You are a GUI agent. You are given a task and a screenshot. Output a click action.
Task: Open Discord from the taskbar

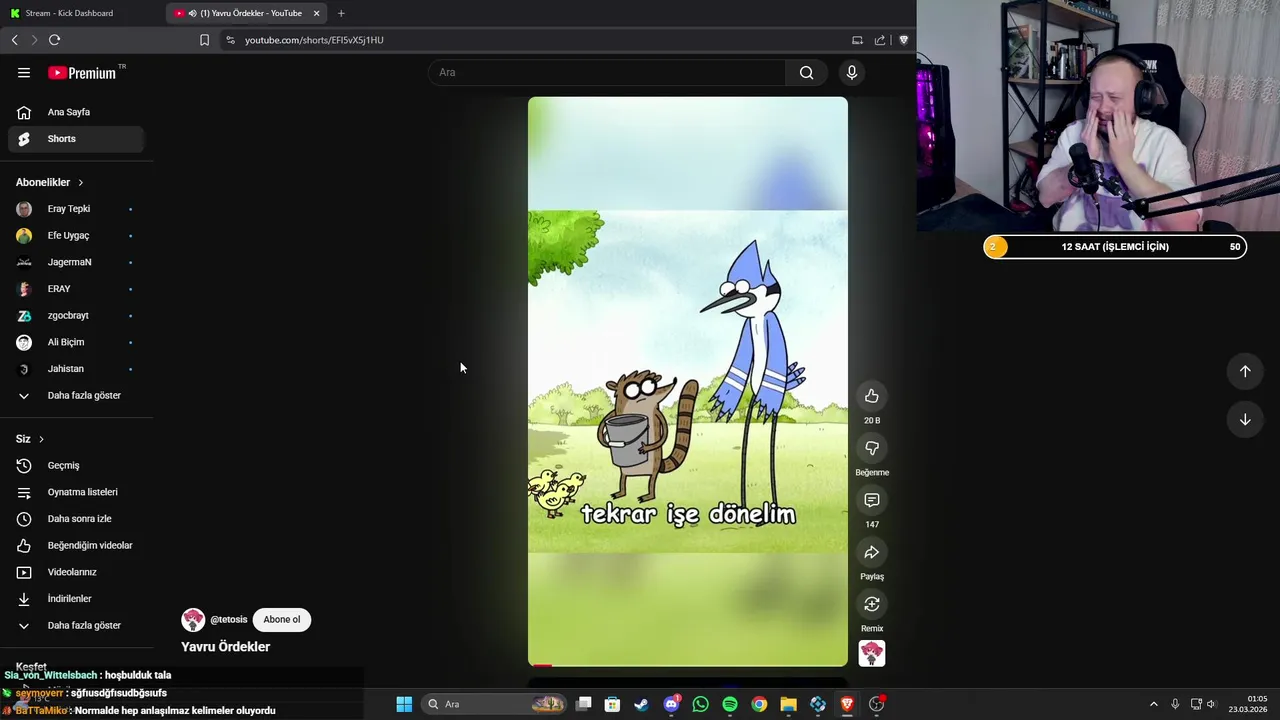[672, 704]
